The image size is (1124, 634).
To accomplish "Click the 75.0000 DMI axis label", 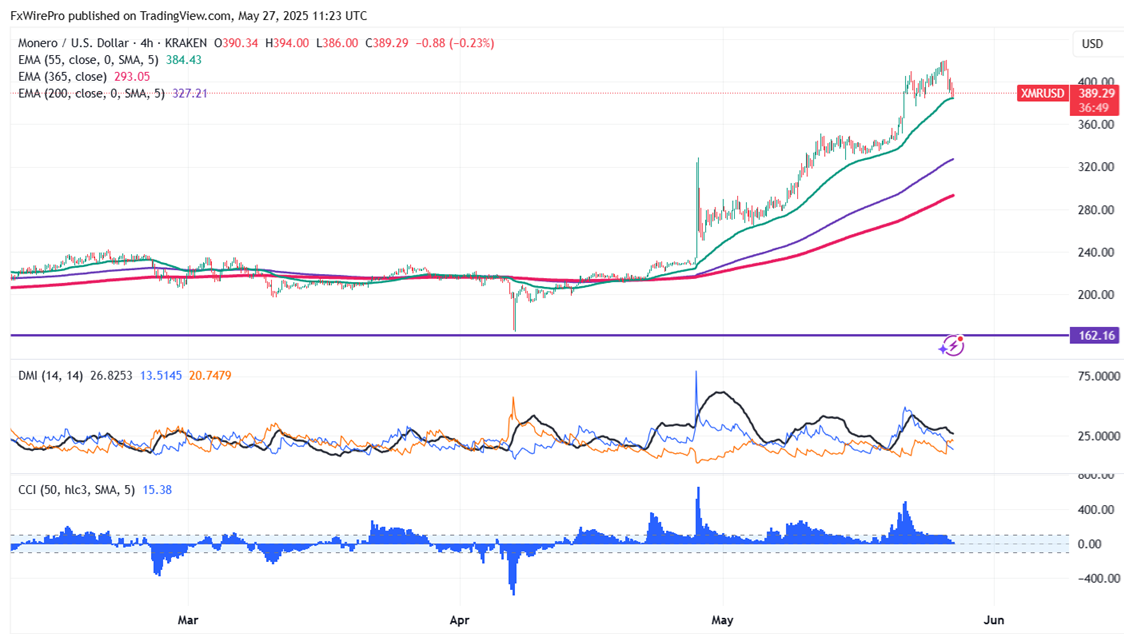I will (1099, 376).
